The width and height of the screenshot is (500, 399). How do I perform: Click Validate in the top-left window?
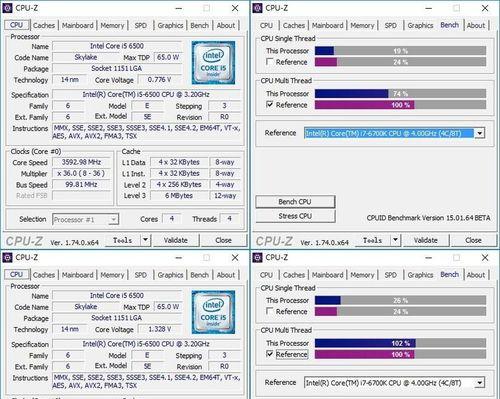coord(176,240)
